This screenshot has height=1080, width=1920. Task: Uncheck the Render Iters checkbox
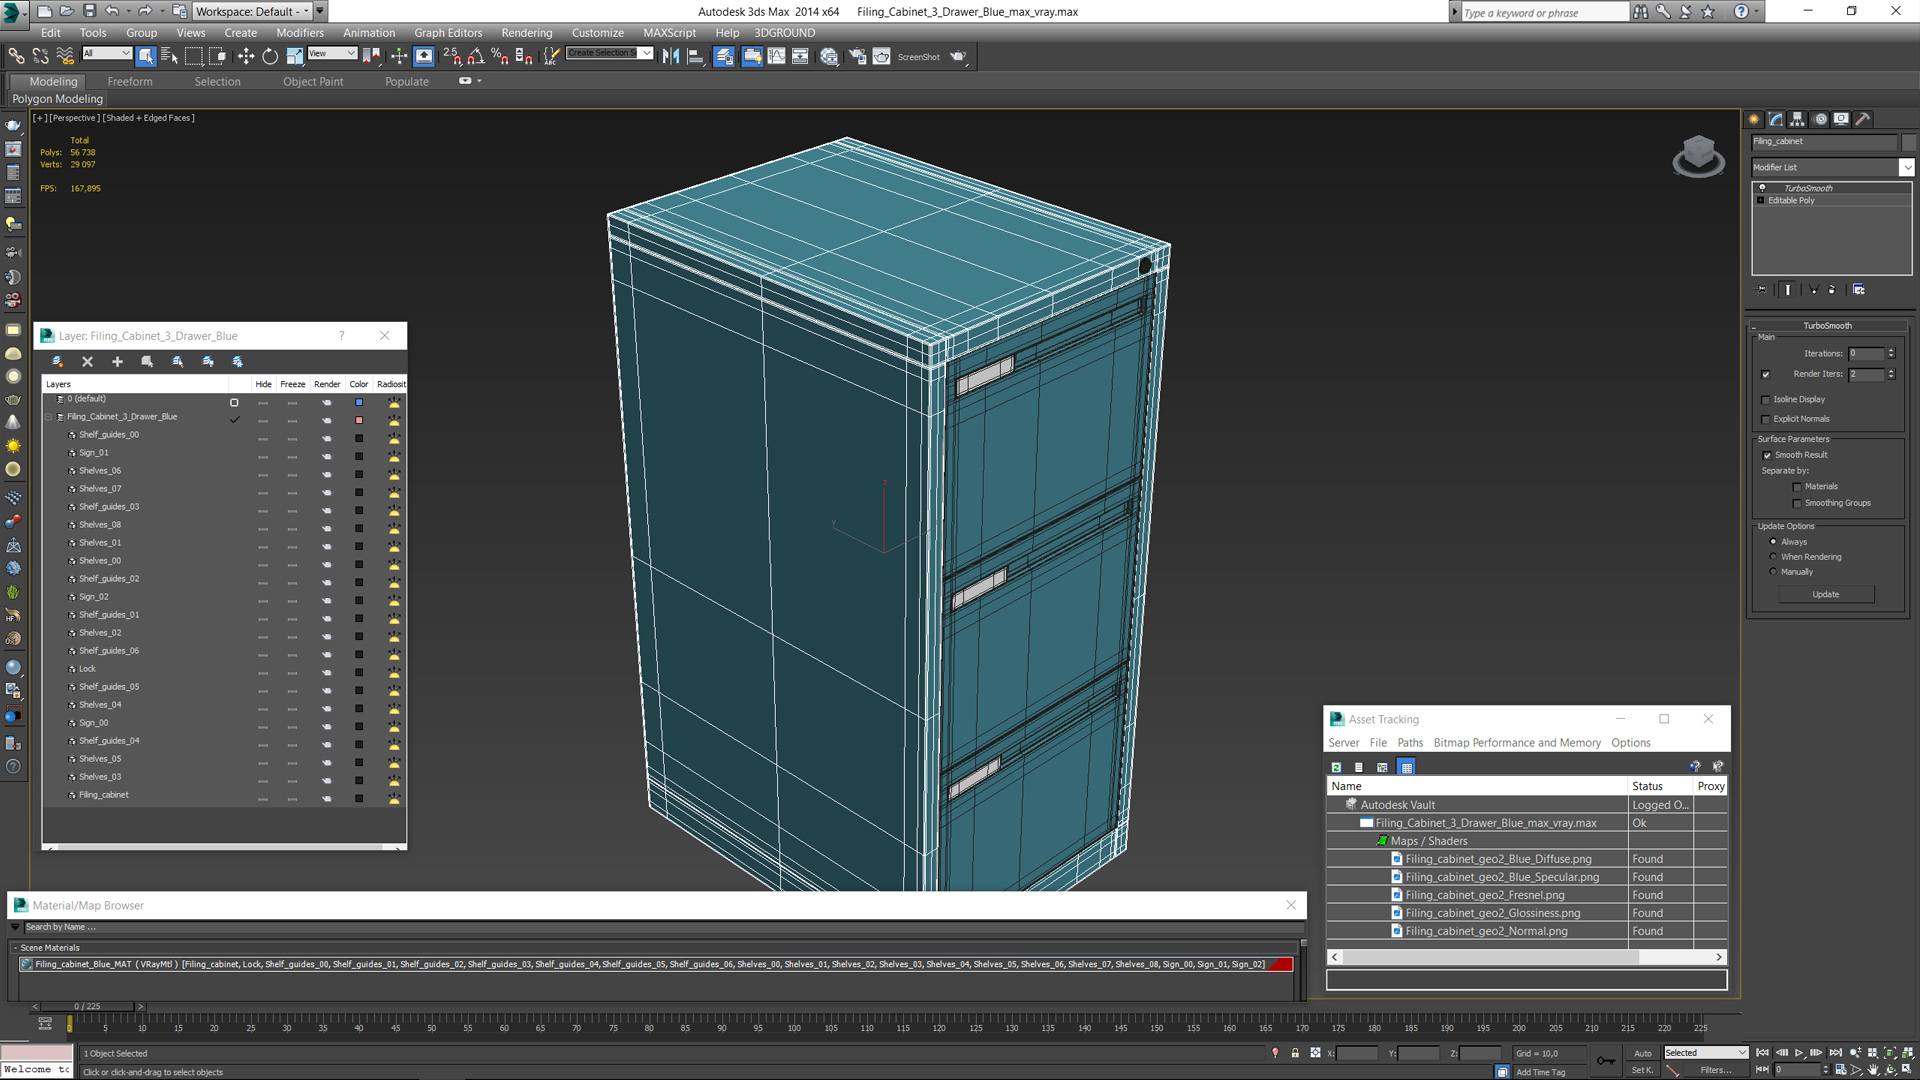1766,375
